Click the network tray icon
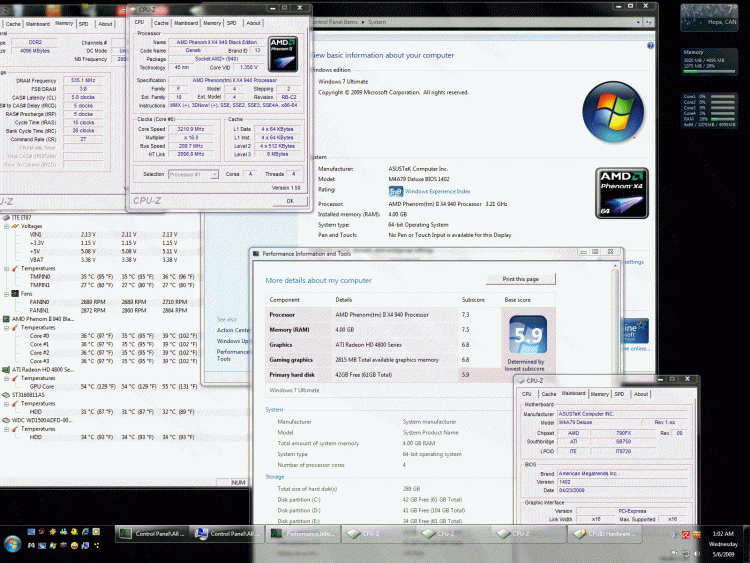The width and height of the screenshot is (750, 563). coord(685,554)
